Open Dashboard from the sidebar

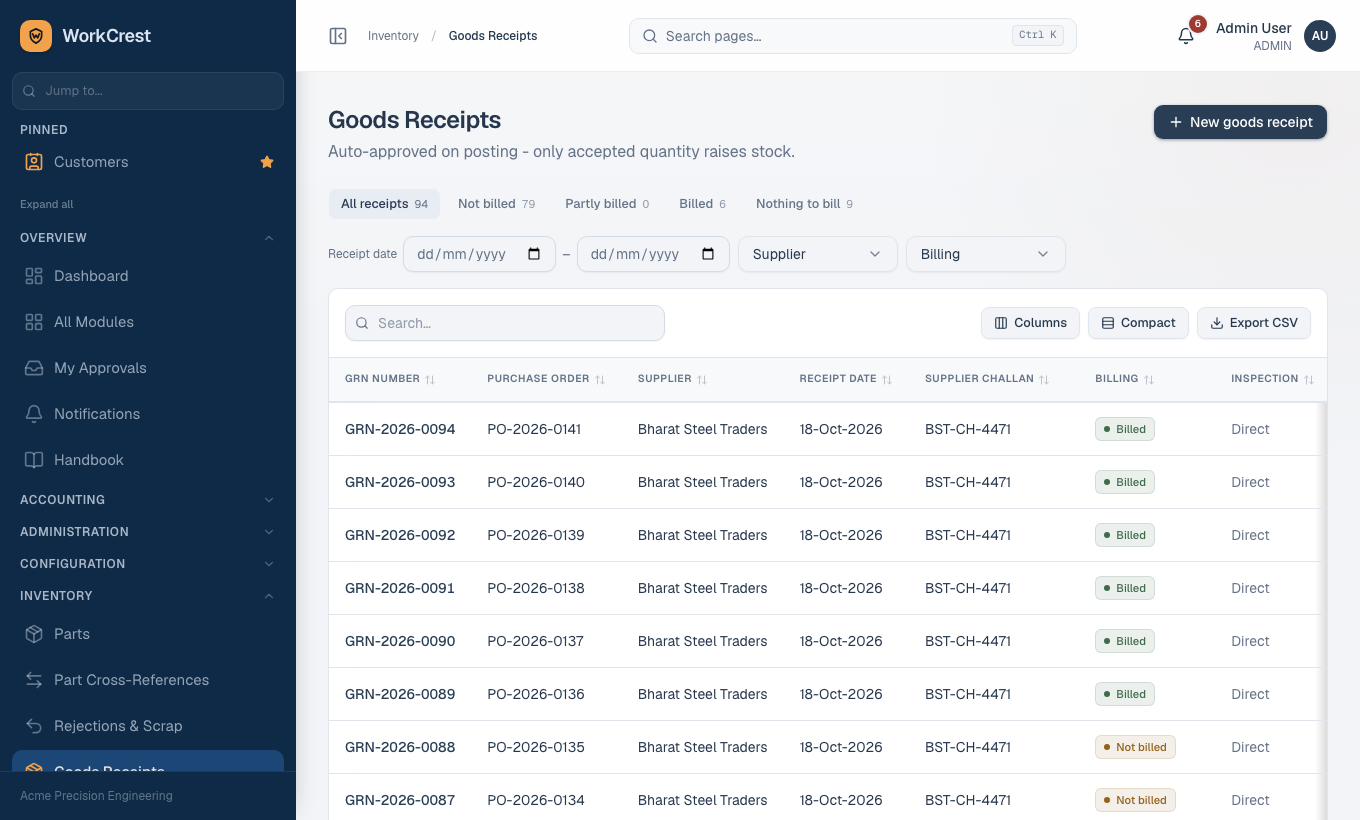coord(148,276)
